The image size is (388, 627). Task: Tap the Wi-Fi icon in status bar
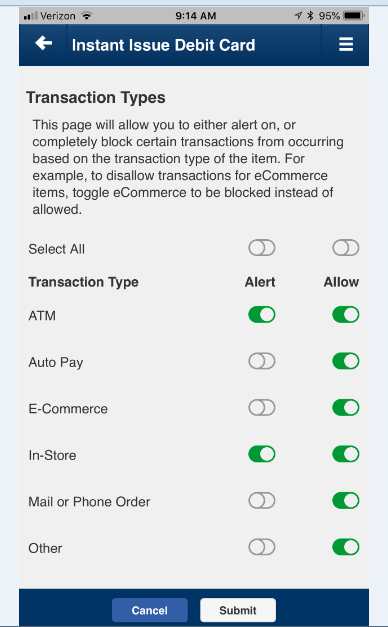[x=86, y=16]
